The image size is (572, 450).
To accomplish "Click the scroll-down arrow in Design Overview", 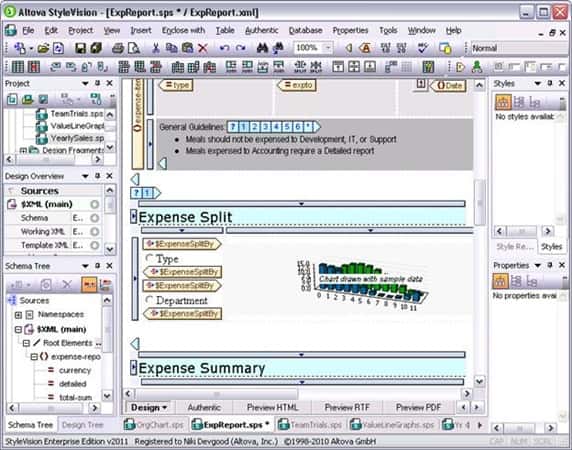I will (109, 249).
